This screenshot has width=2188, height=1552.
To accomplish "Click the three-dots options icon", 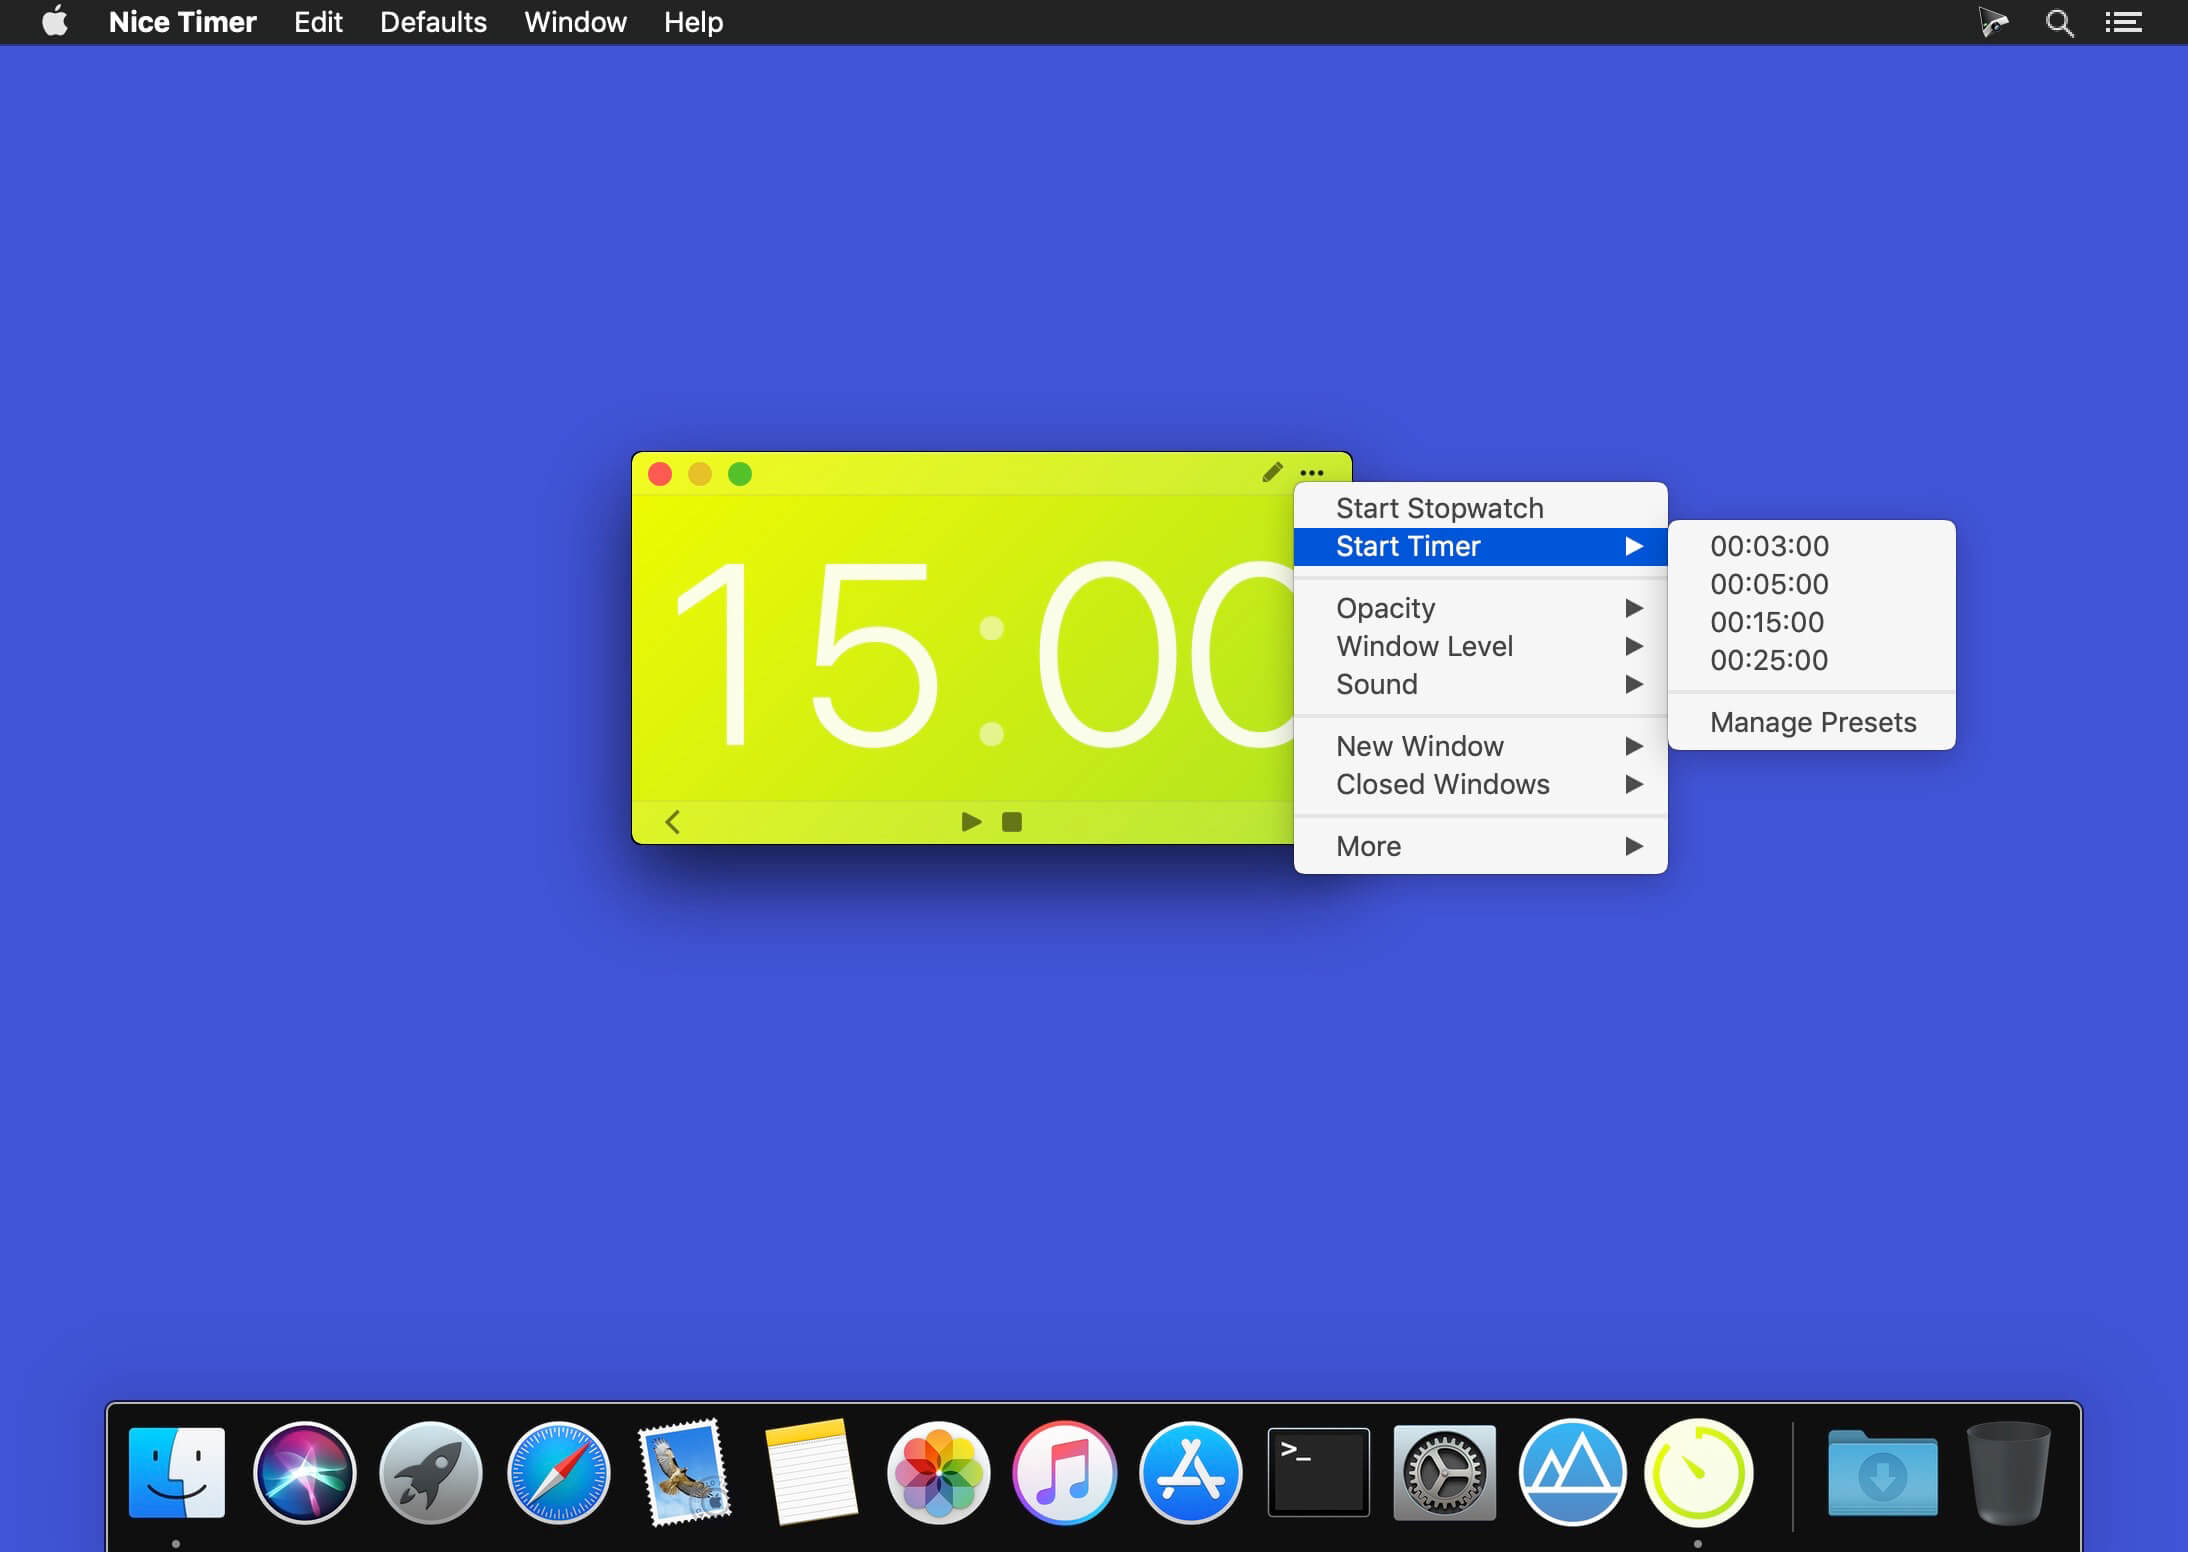I will (1312, 473).
